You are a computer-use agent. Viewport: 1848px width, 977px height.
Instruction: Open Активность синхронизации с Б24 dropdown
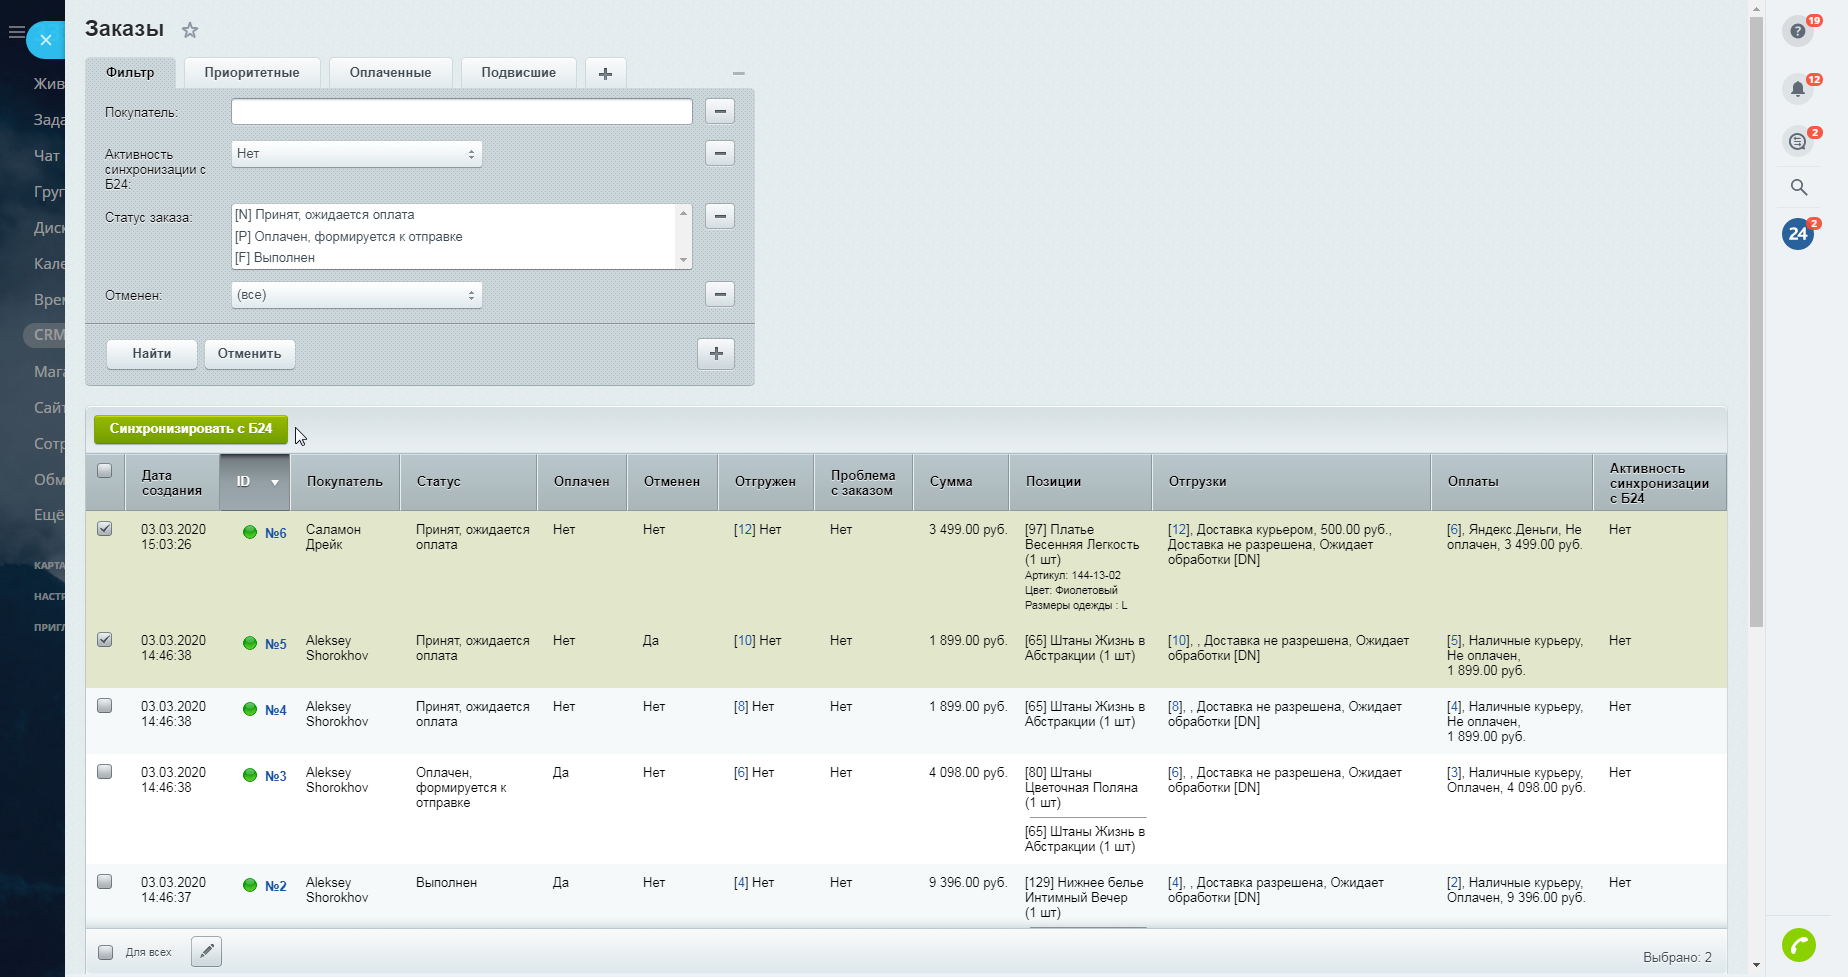point(356,154)
